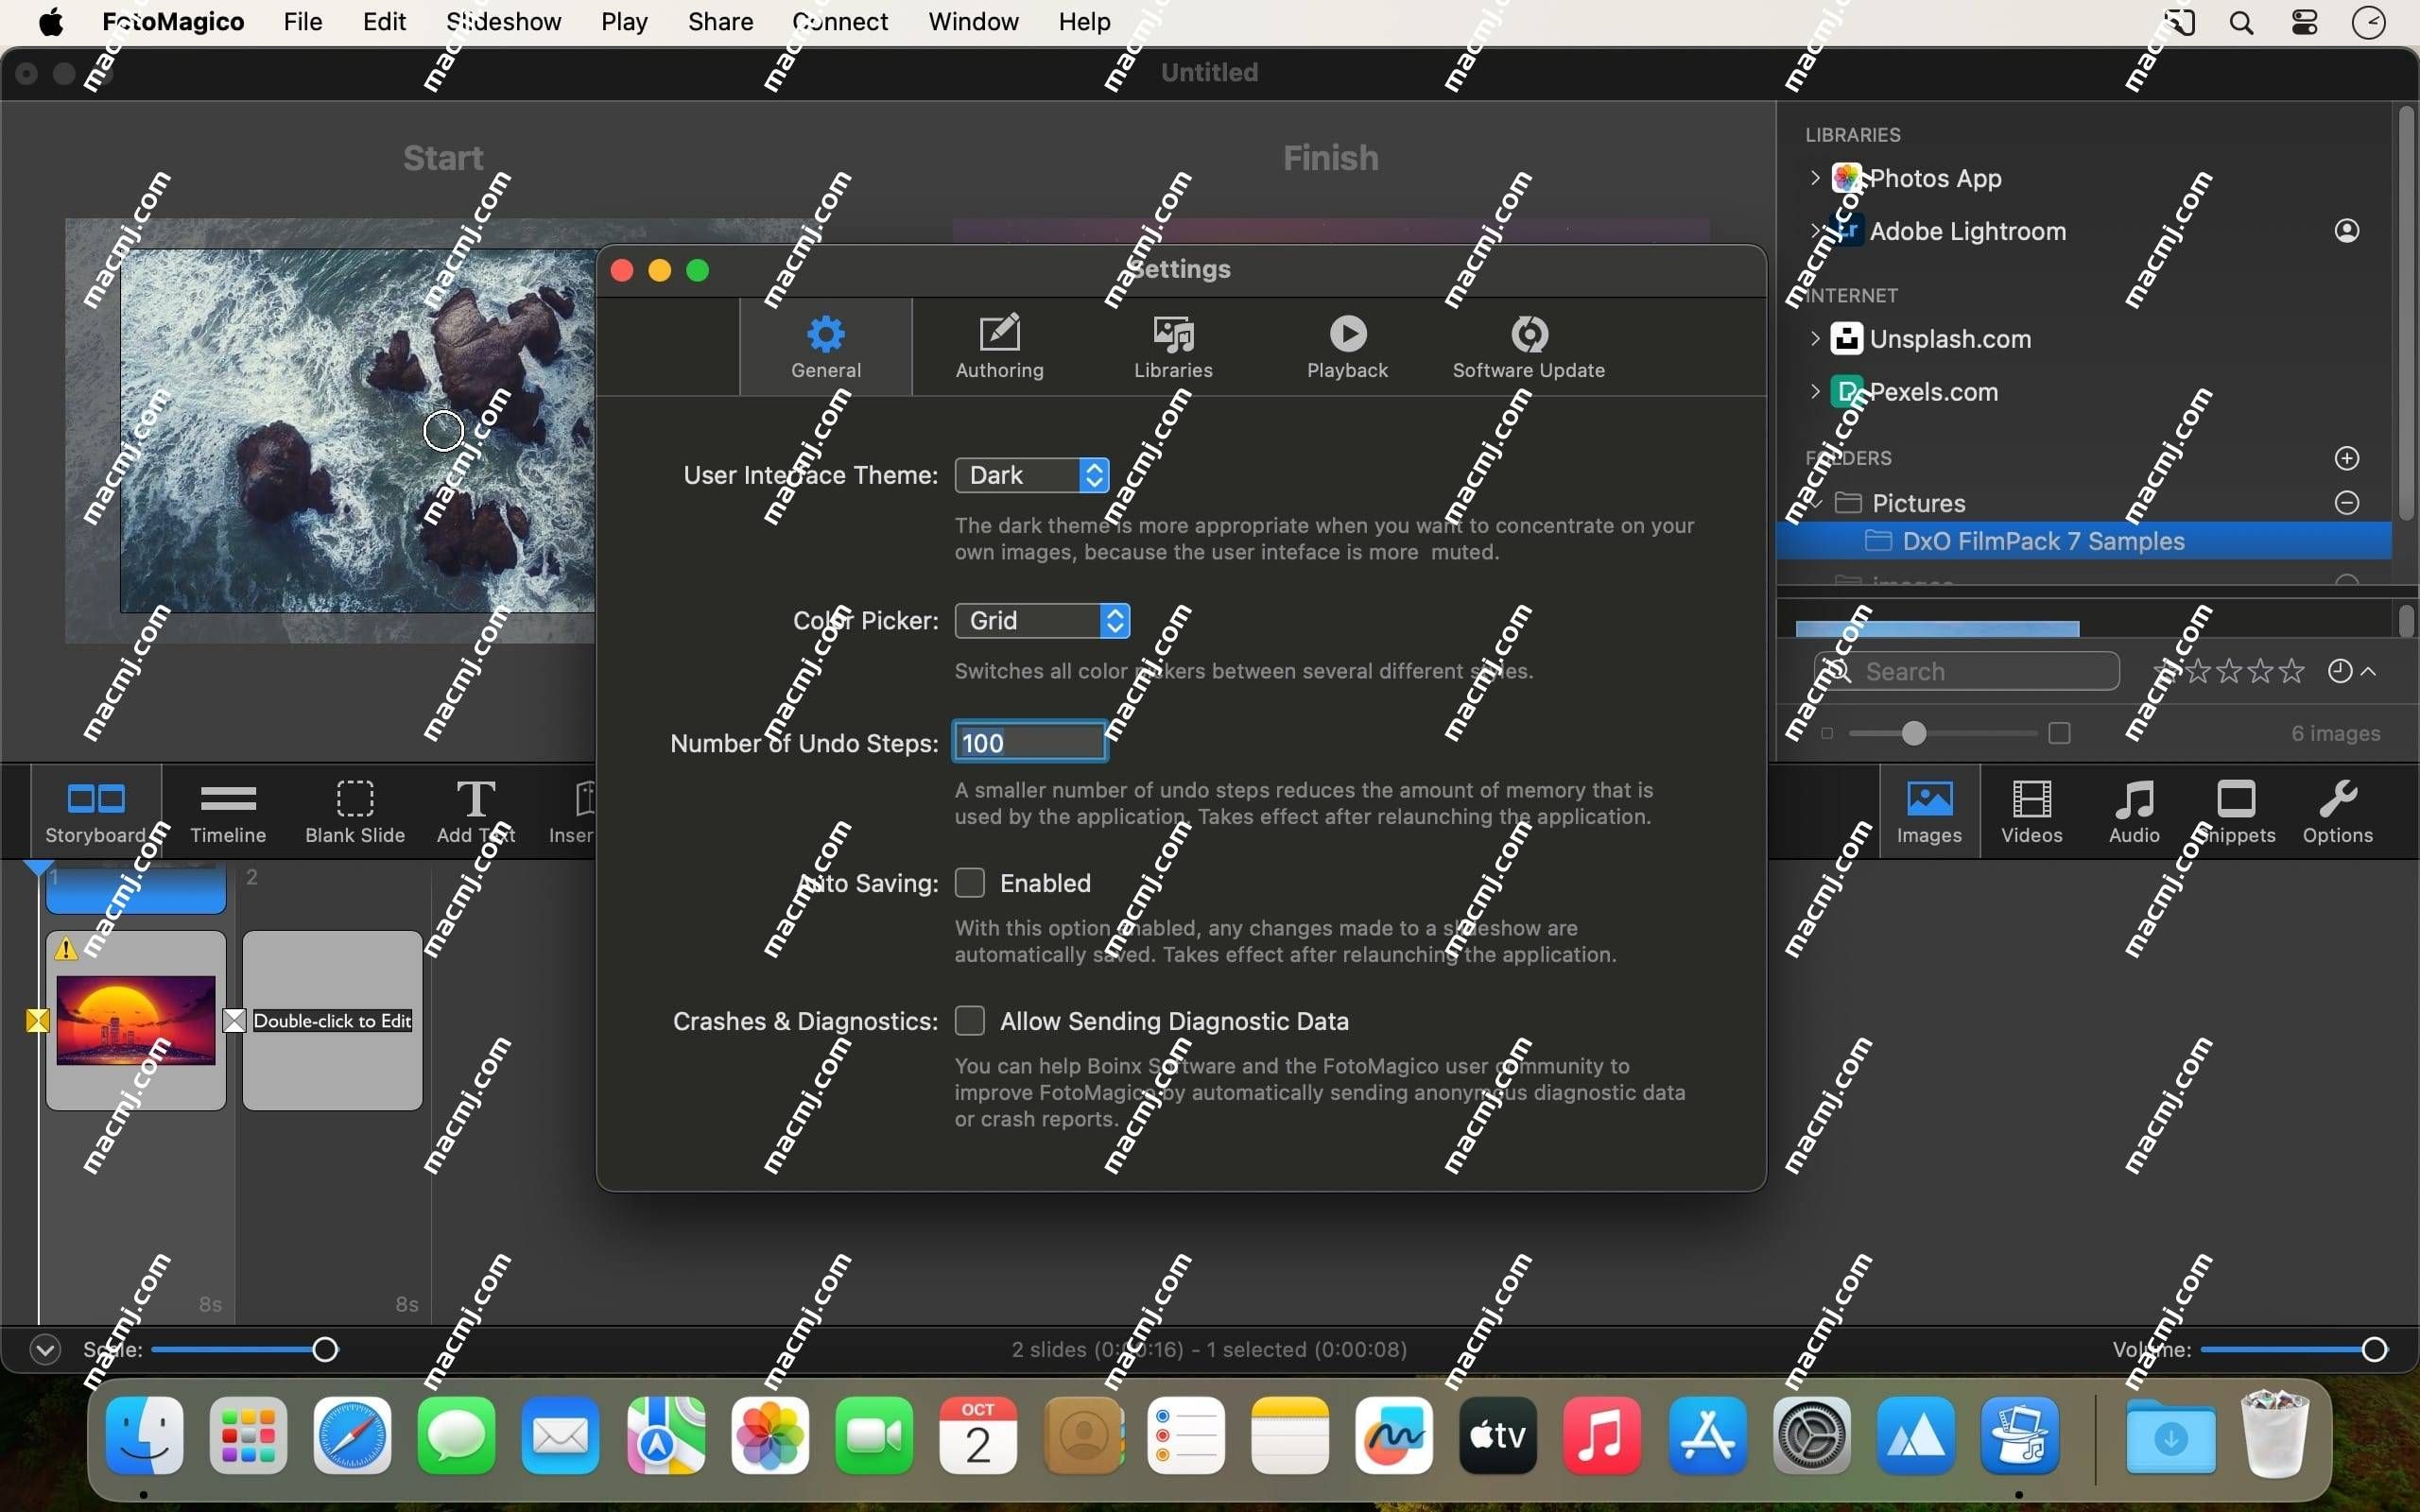The image size is (2420, 1512).
Task: Switch to Timeline view
Action: point(227,810)
